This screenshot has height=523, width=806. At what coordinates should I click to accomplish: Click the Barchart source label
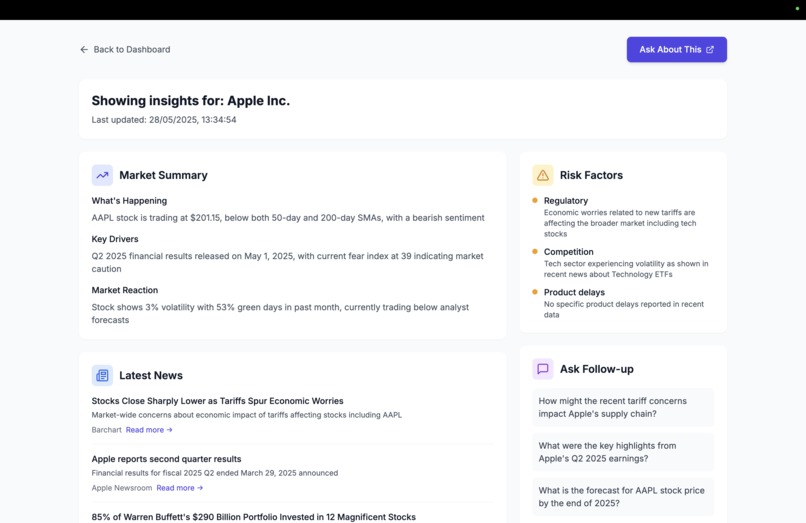point(106,430)
